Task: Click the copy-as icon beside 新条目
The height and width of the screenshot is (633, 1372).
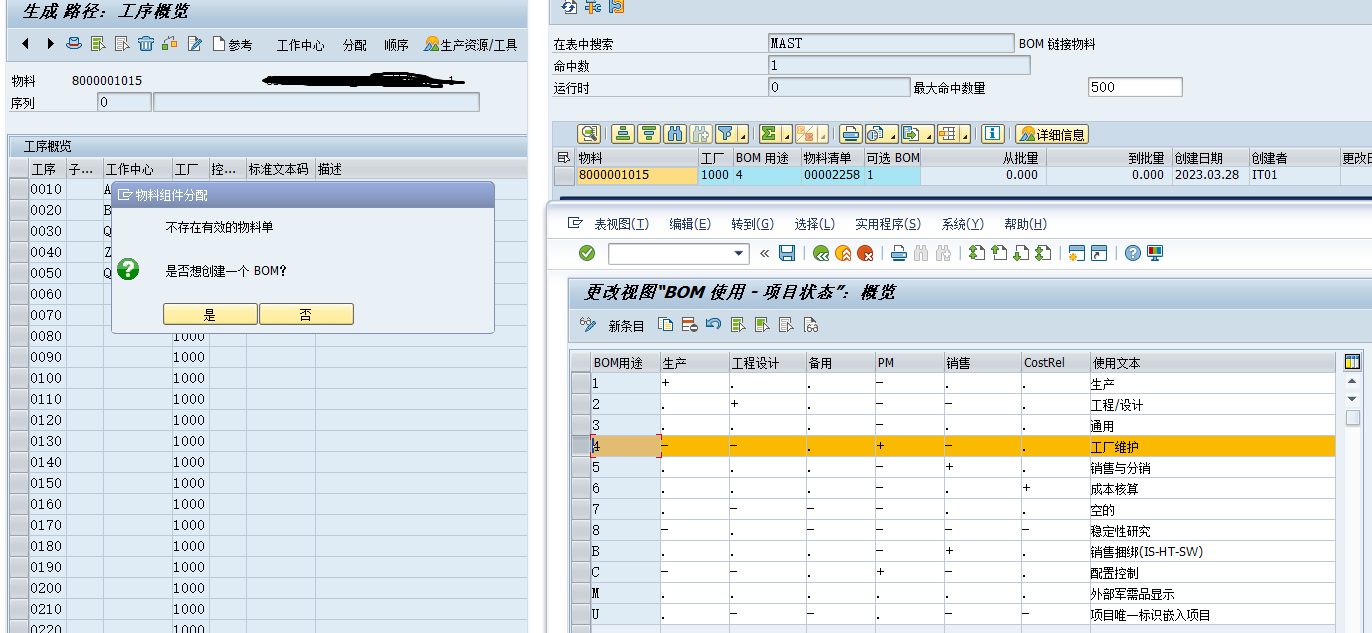Action: [x=666, y=325]
